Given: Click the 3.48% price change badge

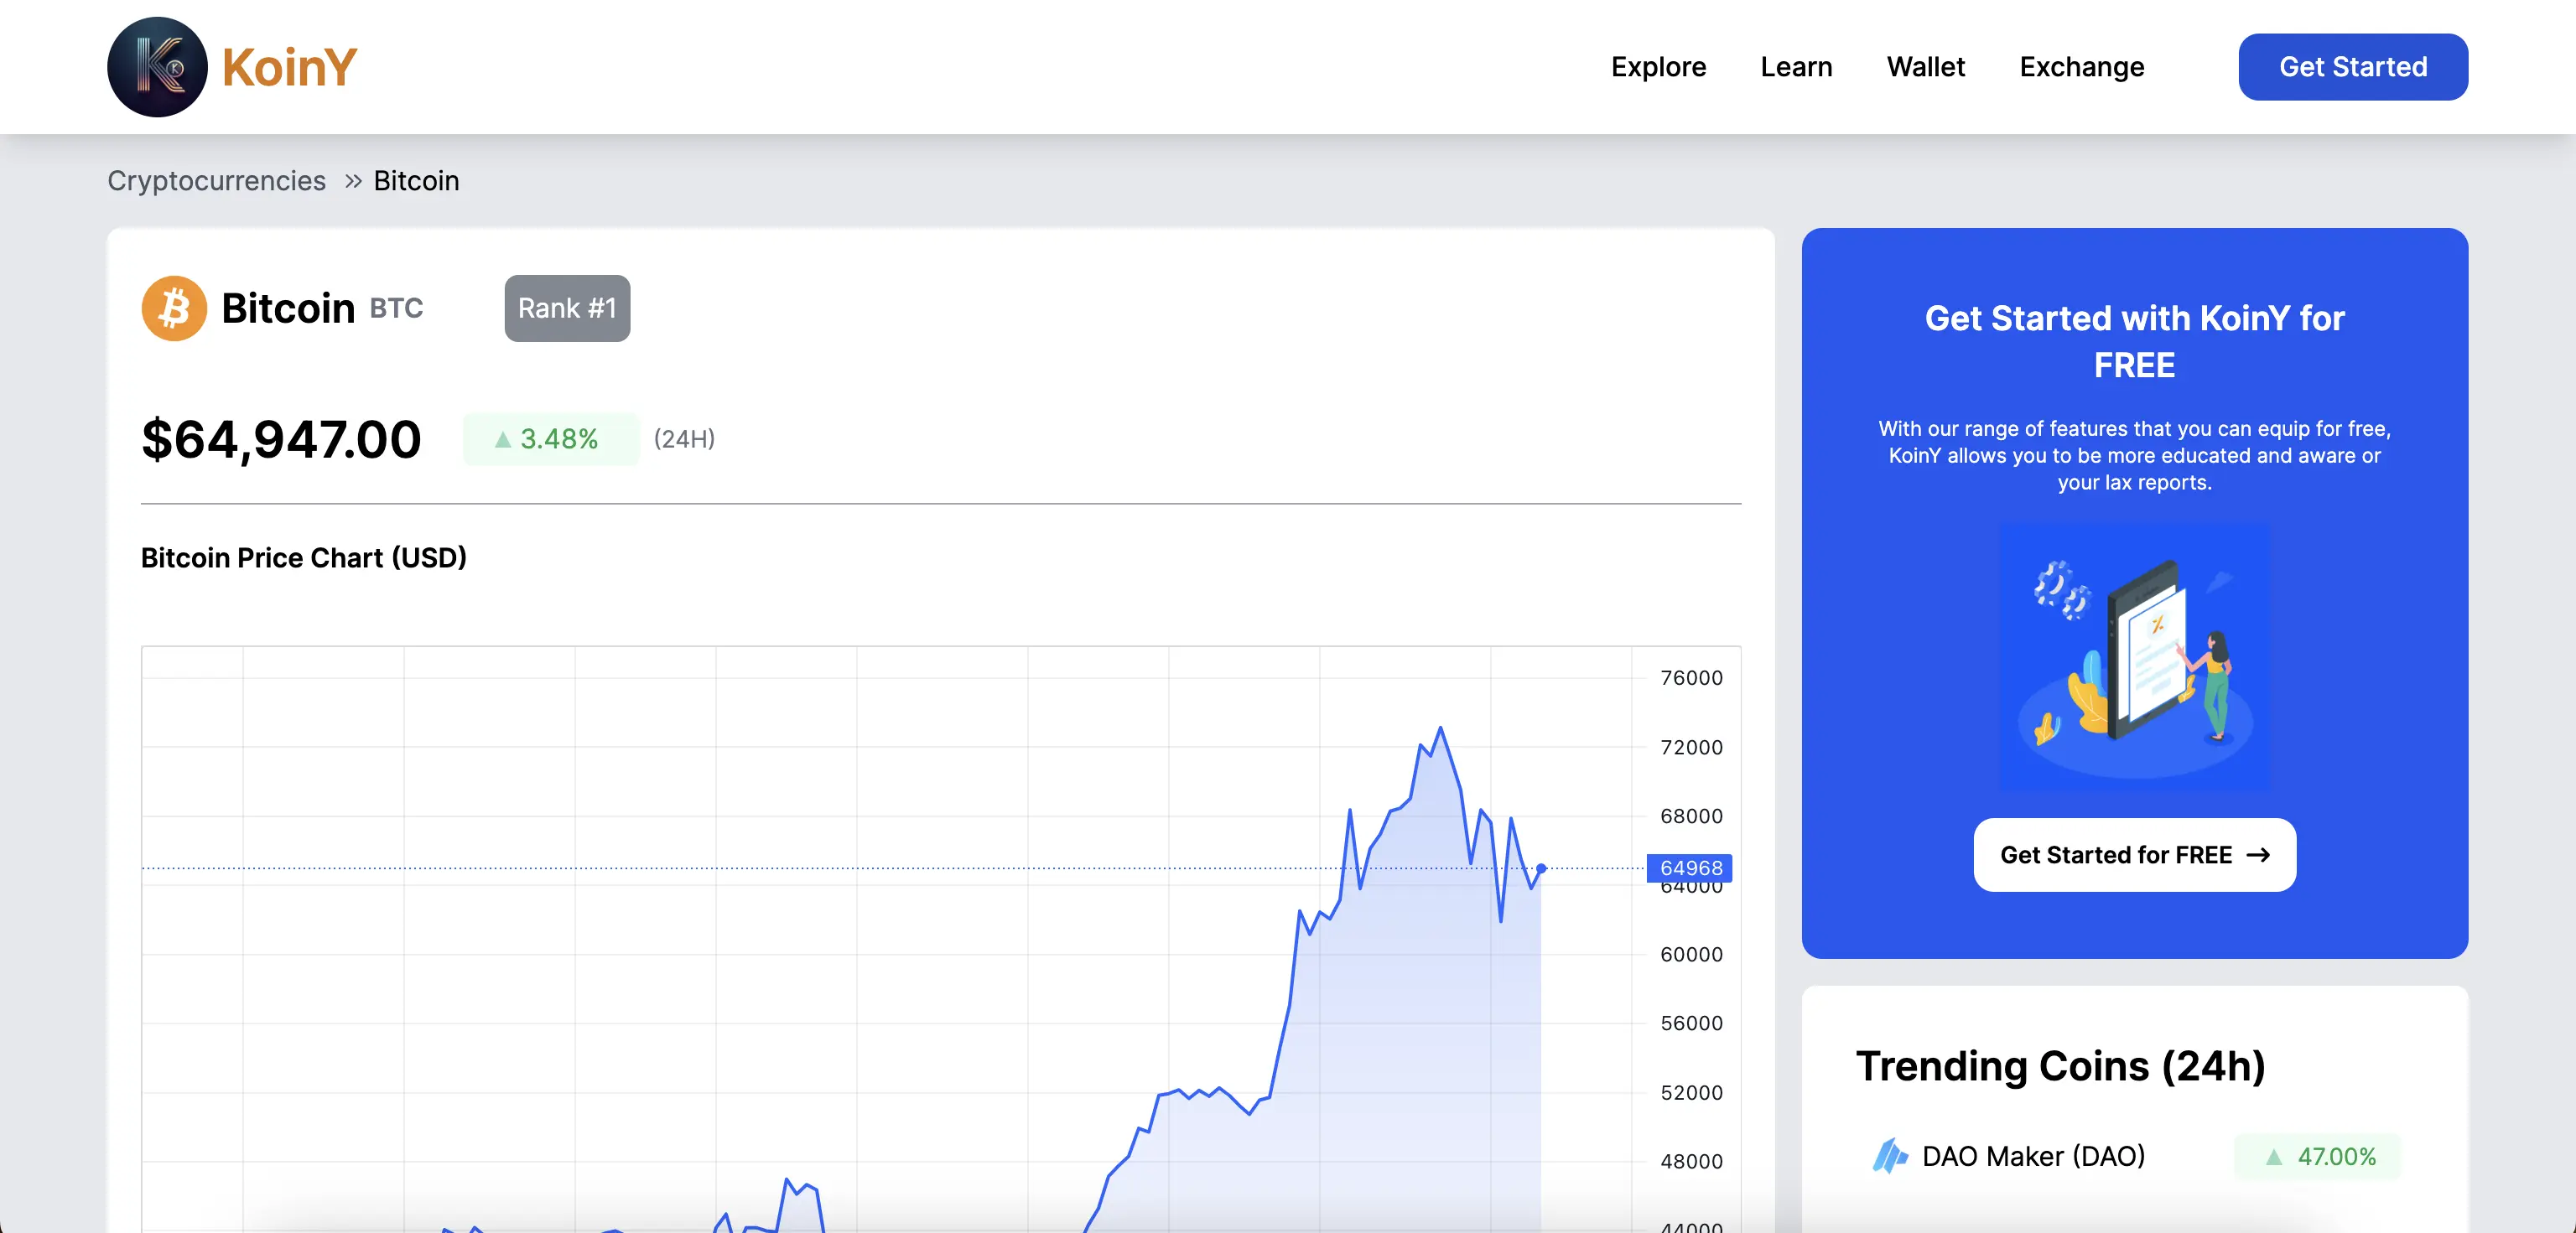Looking at the screenshot, I should pyautogui.click(x=550, y=439).
